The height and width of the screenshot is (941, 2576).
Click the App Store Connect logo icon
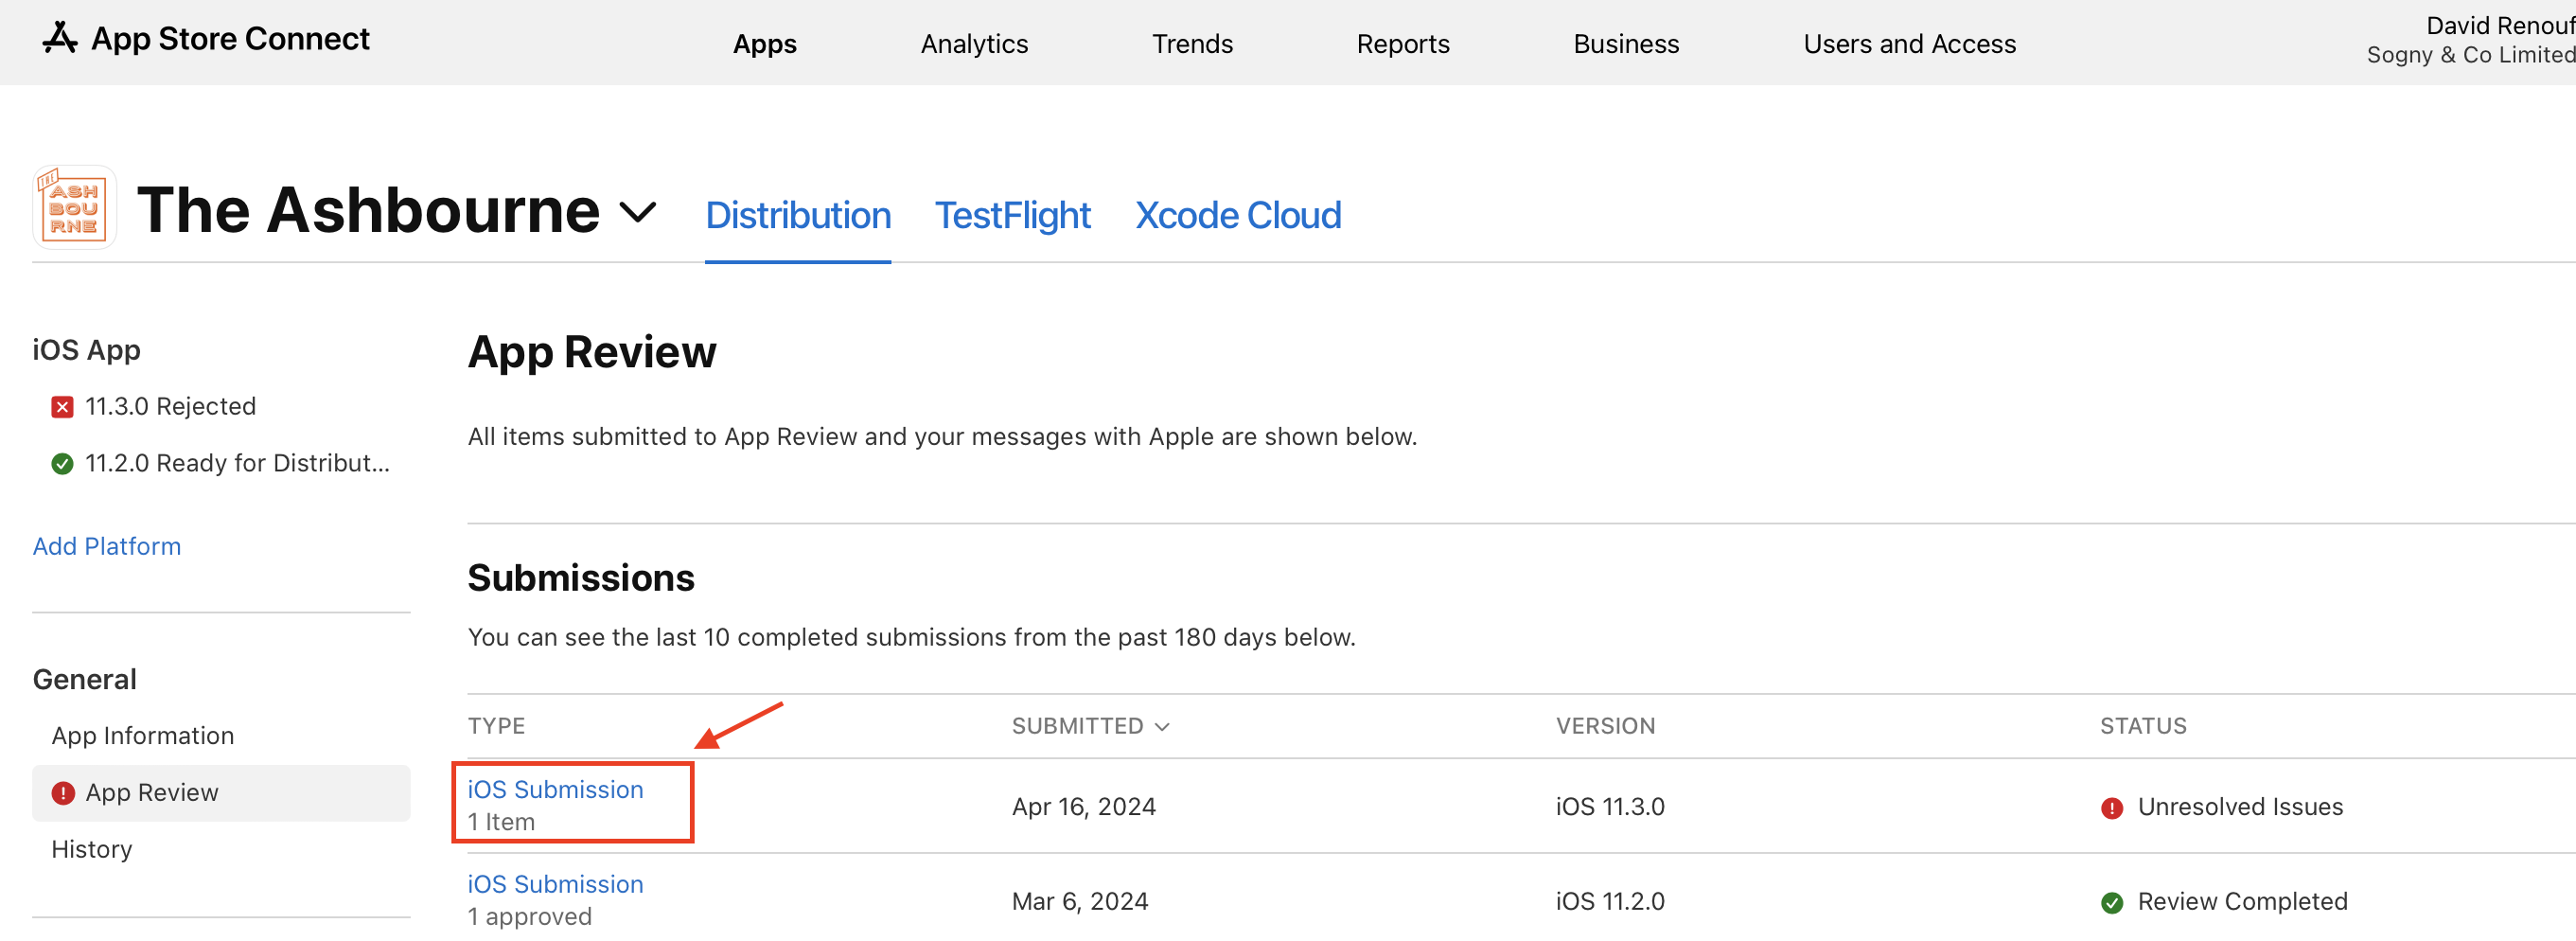tap(60, 38)
